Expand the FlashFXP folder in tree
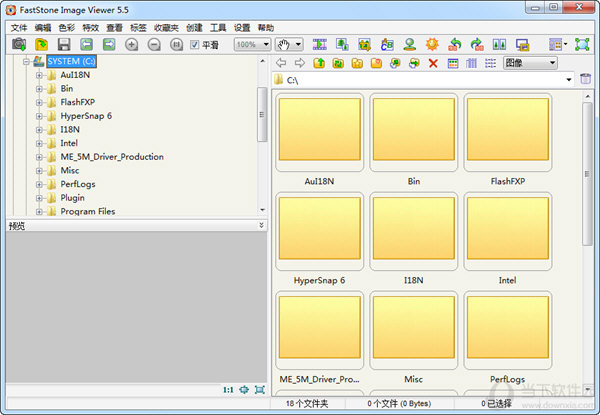 pos(39,103)
